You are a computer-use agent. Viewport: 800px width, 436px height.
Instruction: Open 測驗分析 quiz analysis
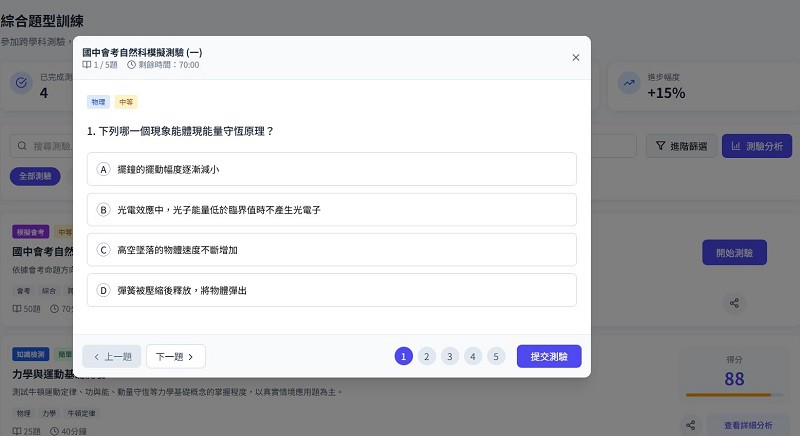tap(756, 146)
